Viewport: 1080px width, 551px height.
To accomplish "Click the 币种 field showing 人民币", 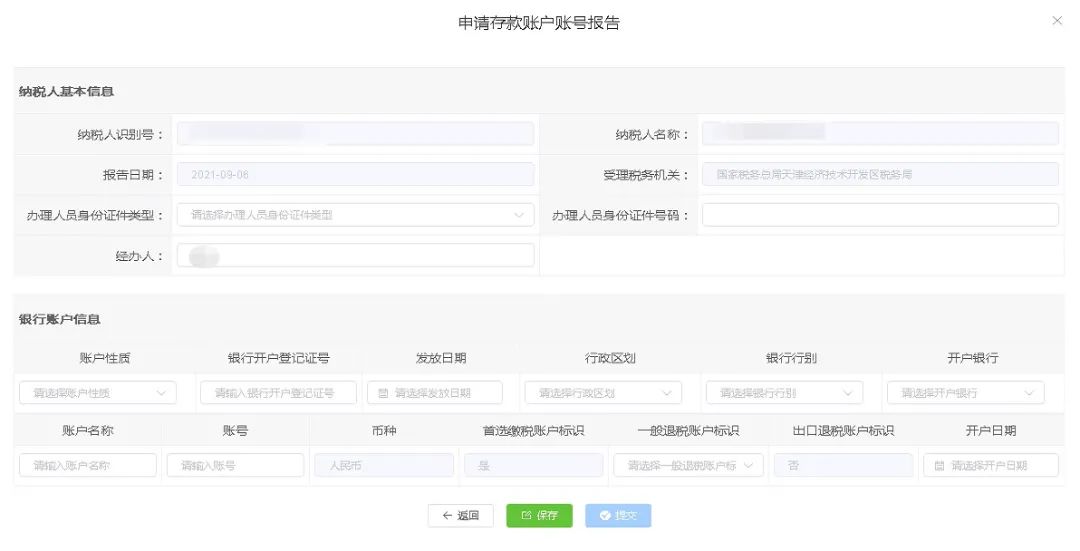I will [x=384, y=466].
